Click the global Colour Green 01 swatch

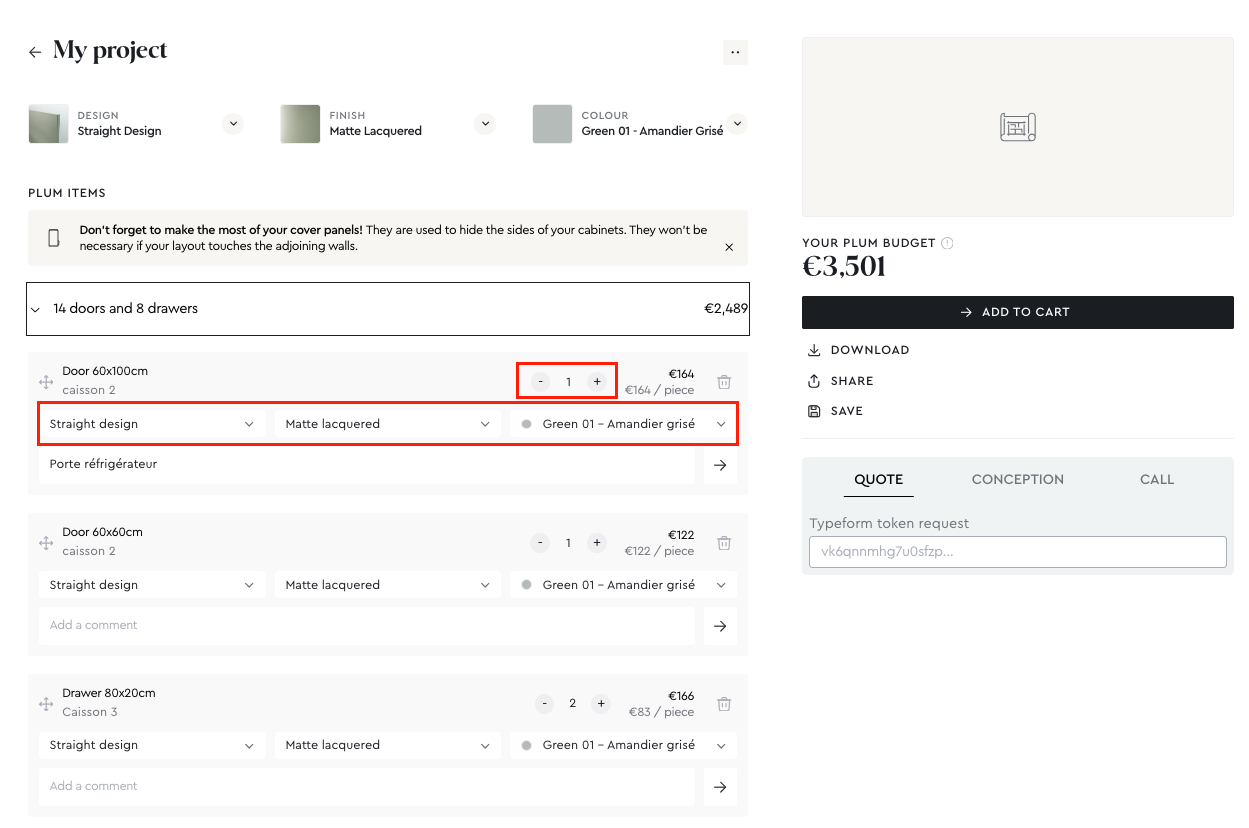pyautogui.click(x=552, y=124)
